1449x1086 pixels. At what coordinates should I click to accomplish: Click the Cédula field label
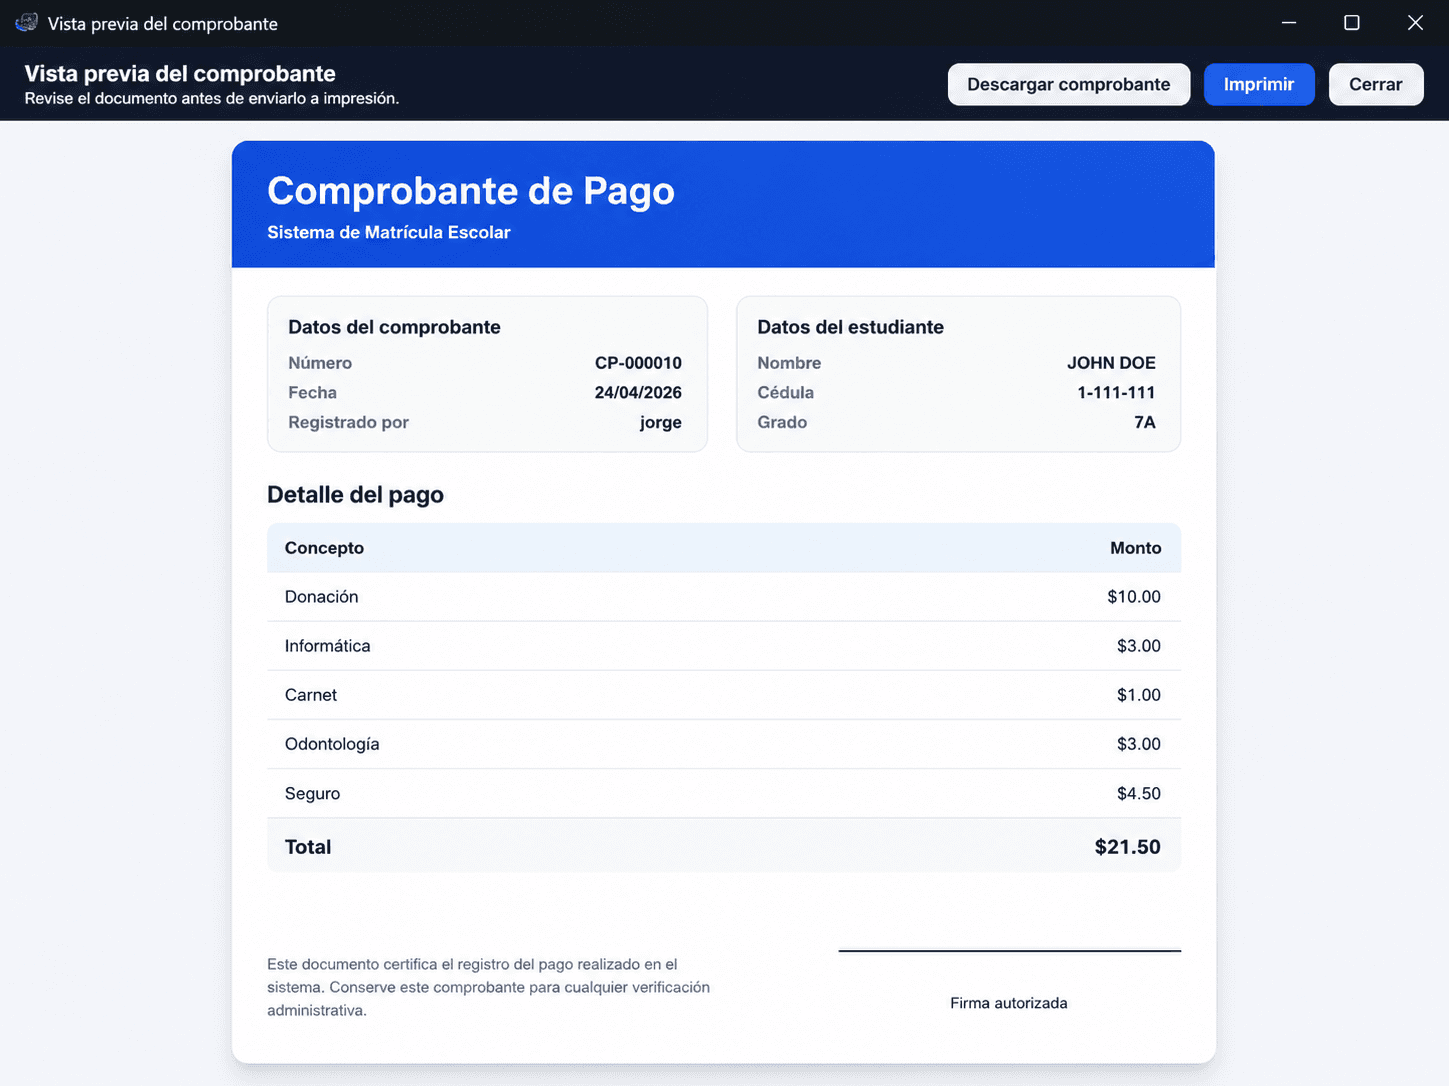pyautogui.click(x=785, y=393)
